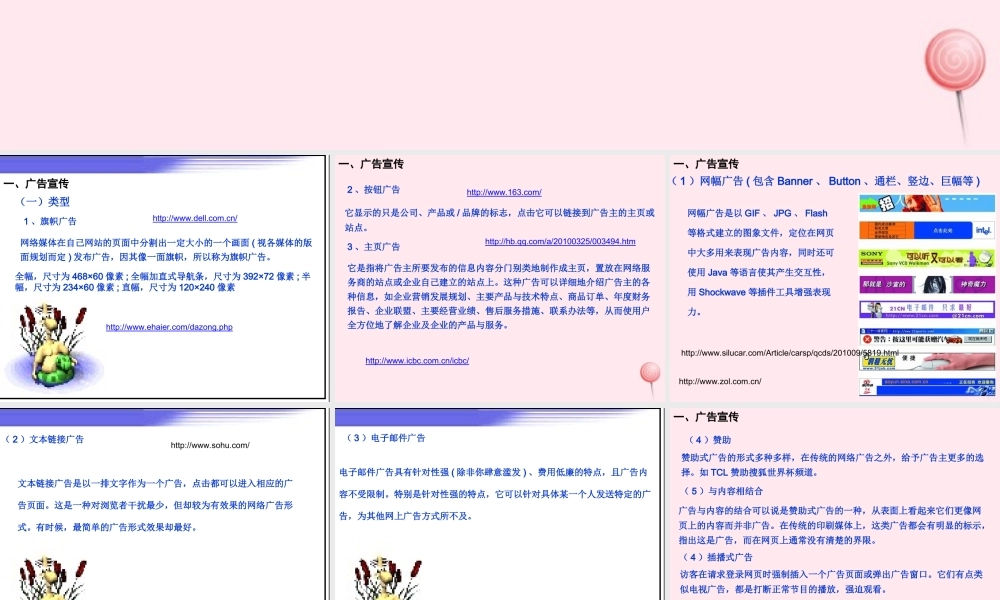Select the subheading 3、主页广告
The height and width of the screenshot is (600, 1000).
pyautogui.click(x=374, y=246)
